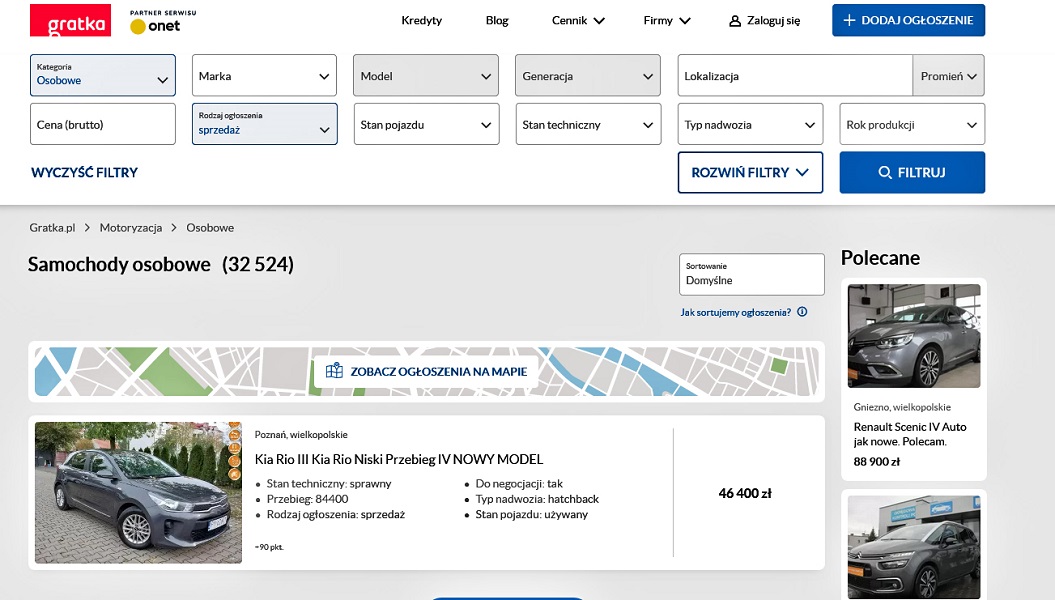
Task: Open the Model dropdown
Action: click(x=426, y=75)
